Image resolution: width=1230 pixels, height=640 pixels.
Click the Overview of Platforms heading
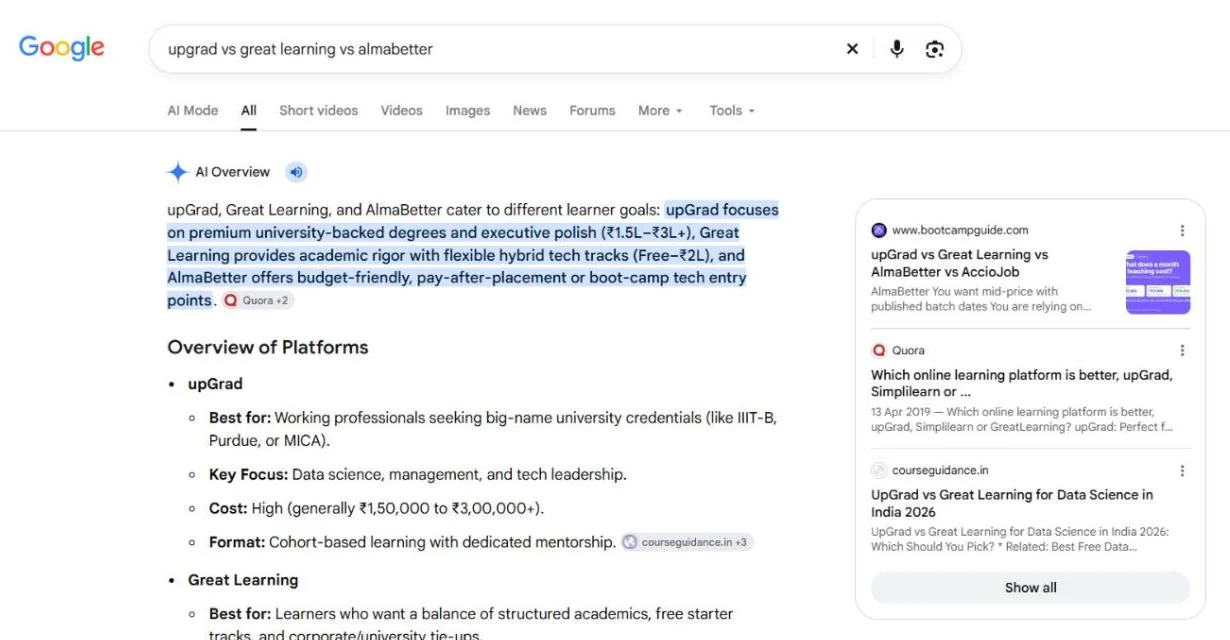pyautogui.click(x=268, y=347)
